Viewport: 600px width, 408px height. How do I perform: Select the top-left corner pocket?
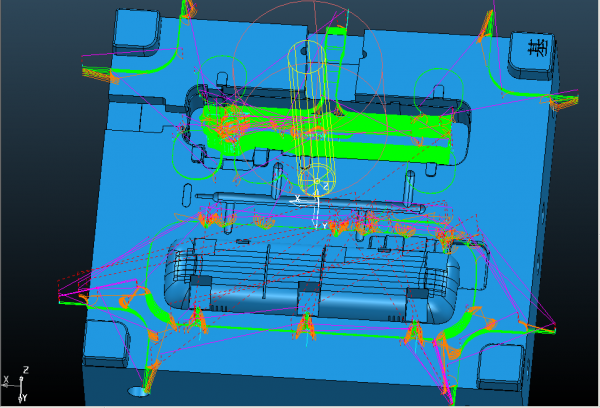[x=135, y=30]
